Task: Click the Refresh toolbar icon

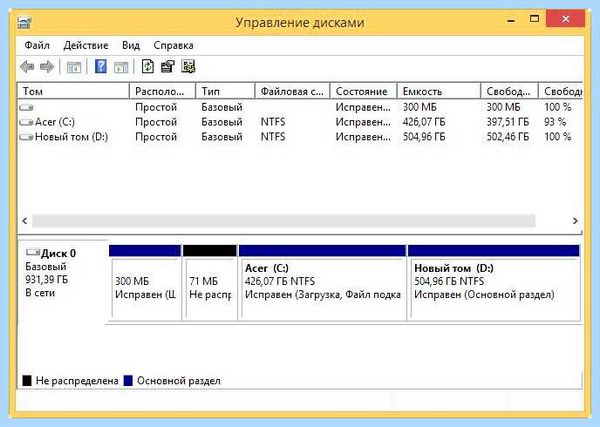Action: (x=148, y=67)
